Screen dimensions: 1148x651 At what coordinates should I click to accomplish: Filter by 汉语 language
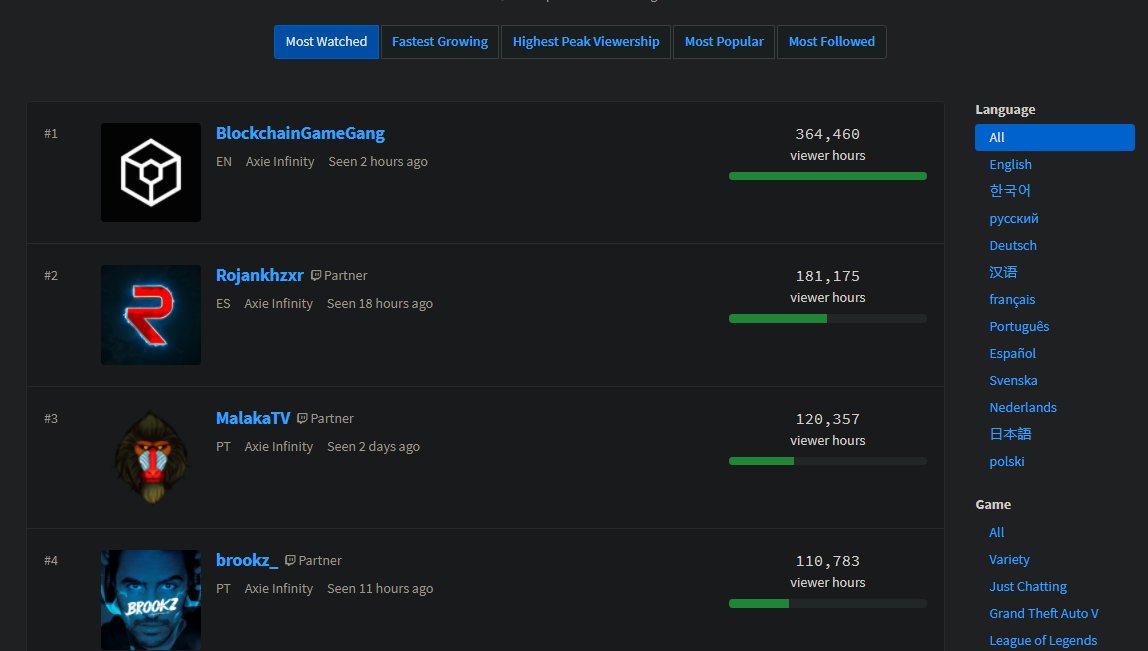(x=1003, y=272)
